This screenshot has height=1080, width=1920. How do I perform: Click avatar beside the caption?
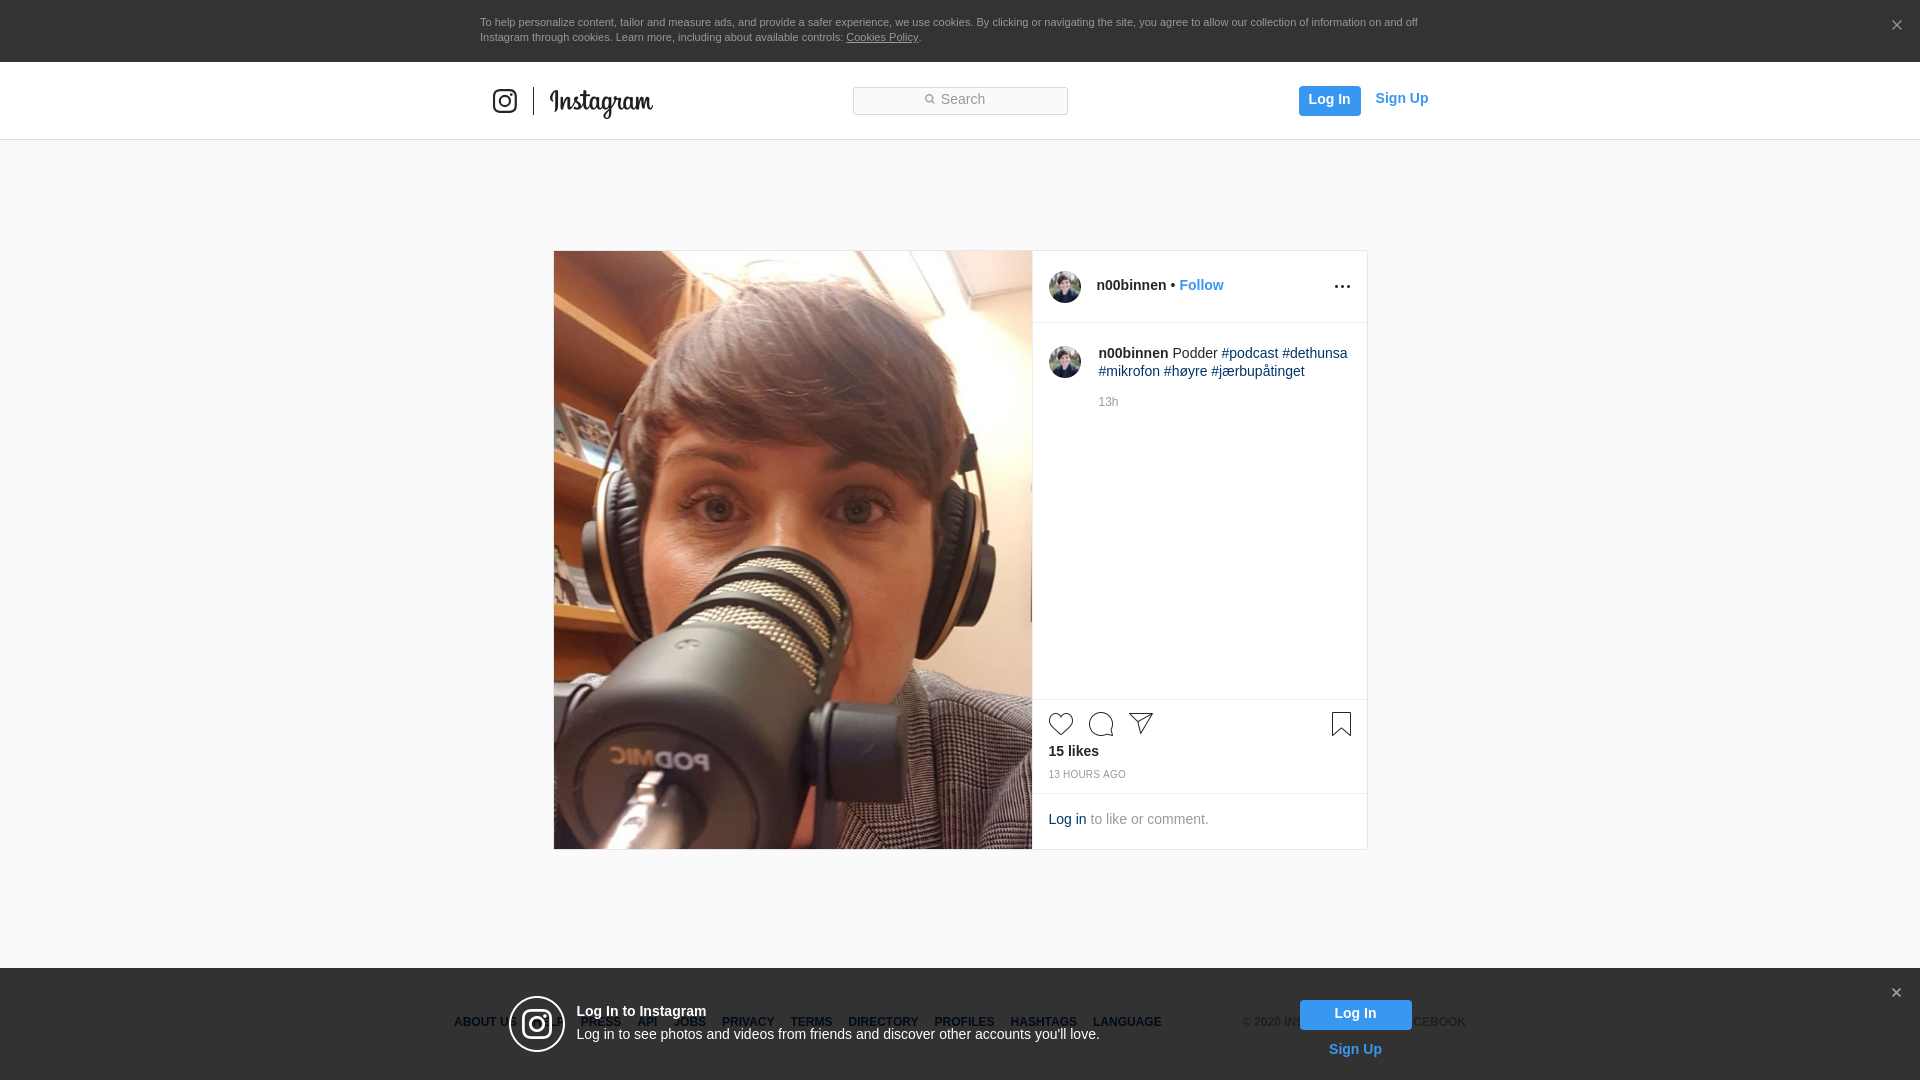tap(1064, 362)
